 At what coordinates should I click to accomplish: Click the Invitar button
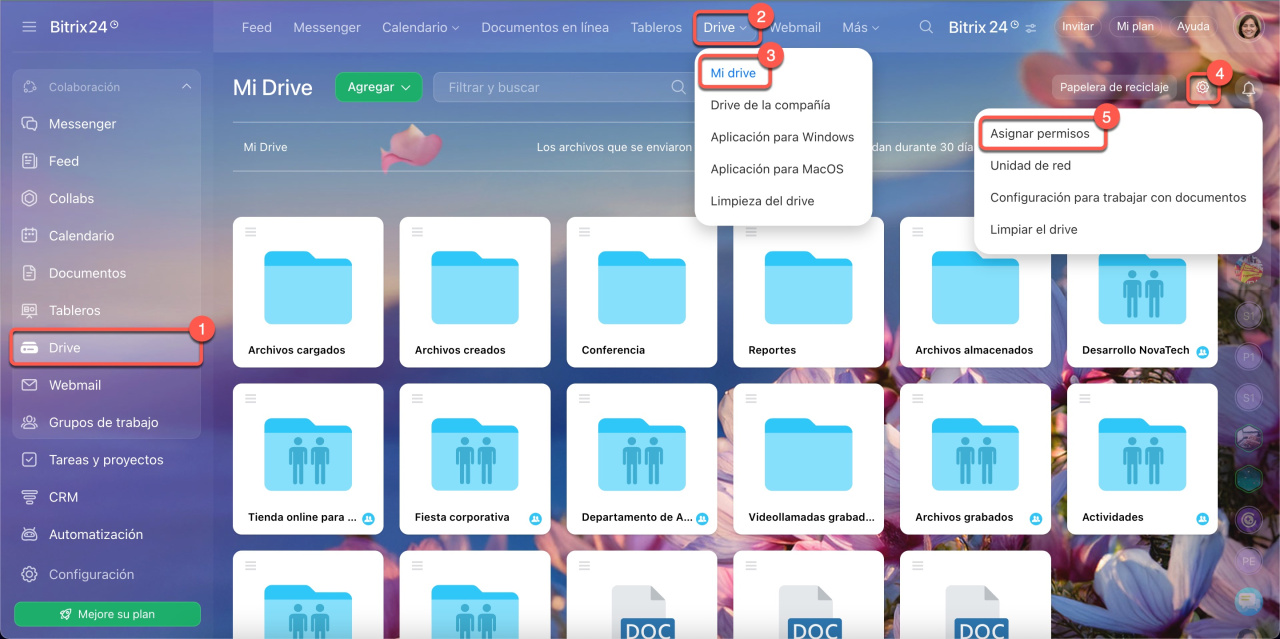coord(1078,27)
